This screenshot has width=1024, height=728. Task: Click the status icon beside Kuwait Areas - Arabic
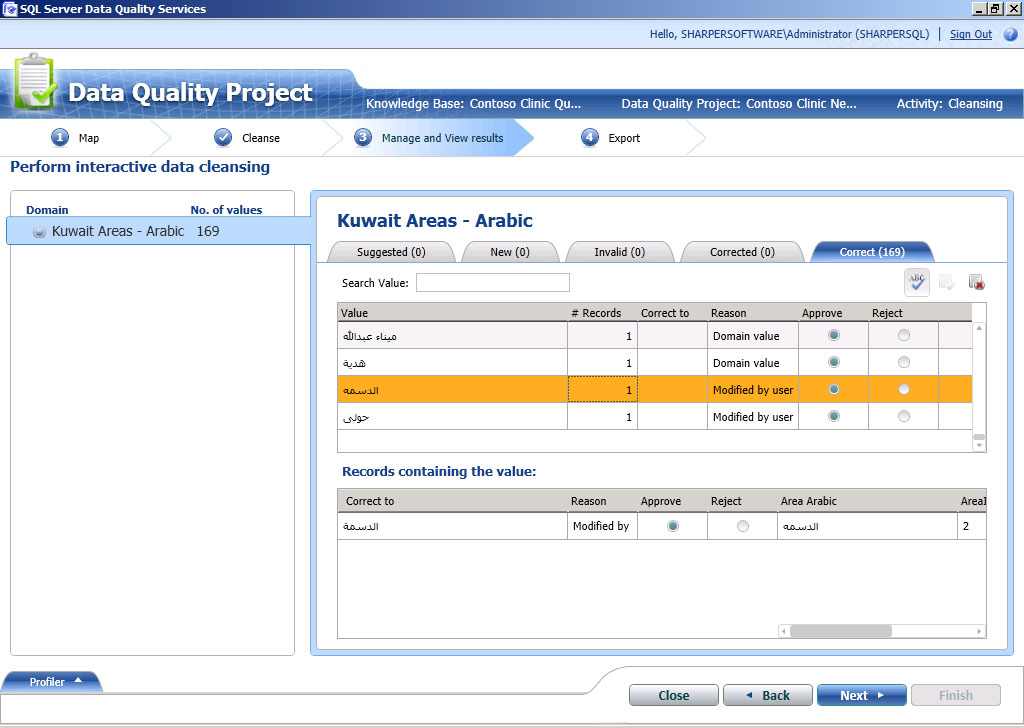point(39,231)
